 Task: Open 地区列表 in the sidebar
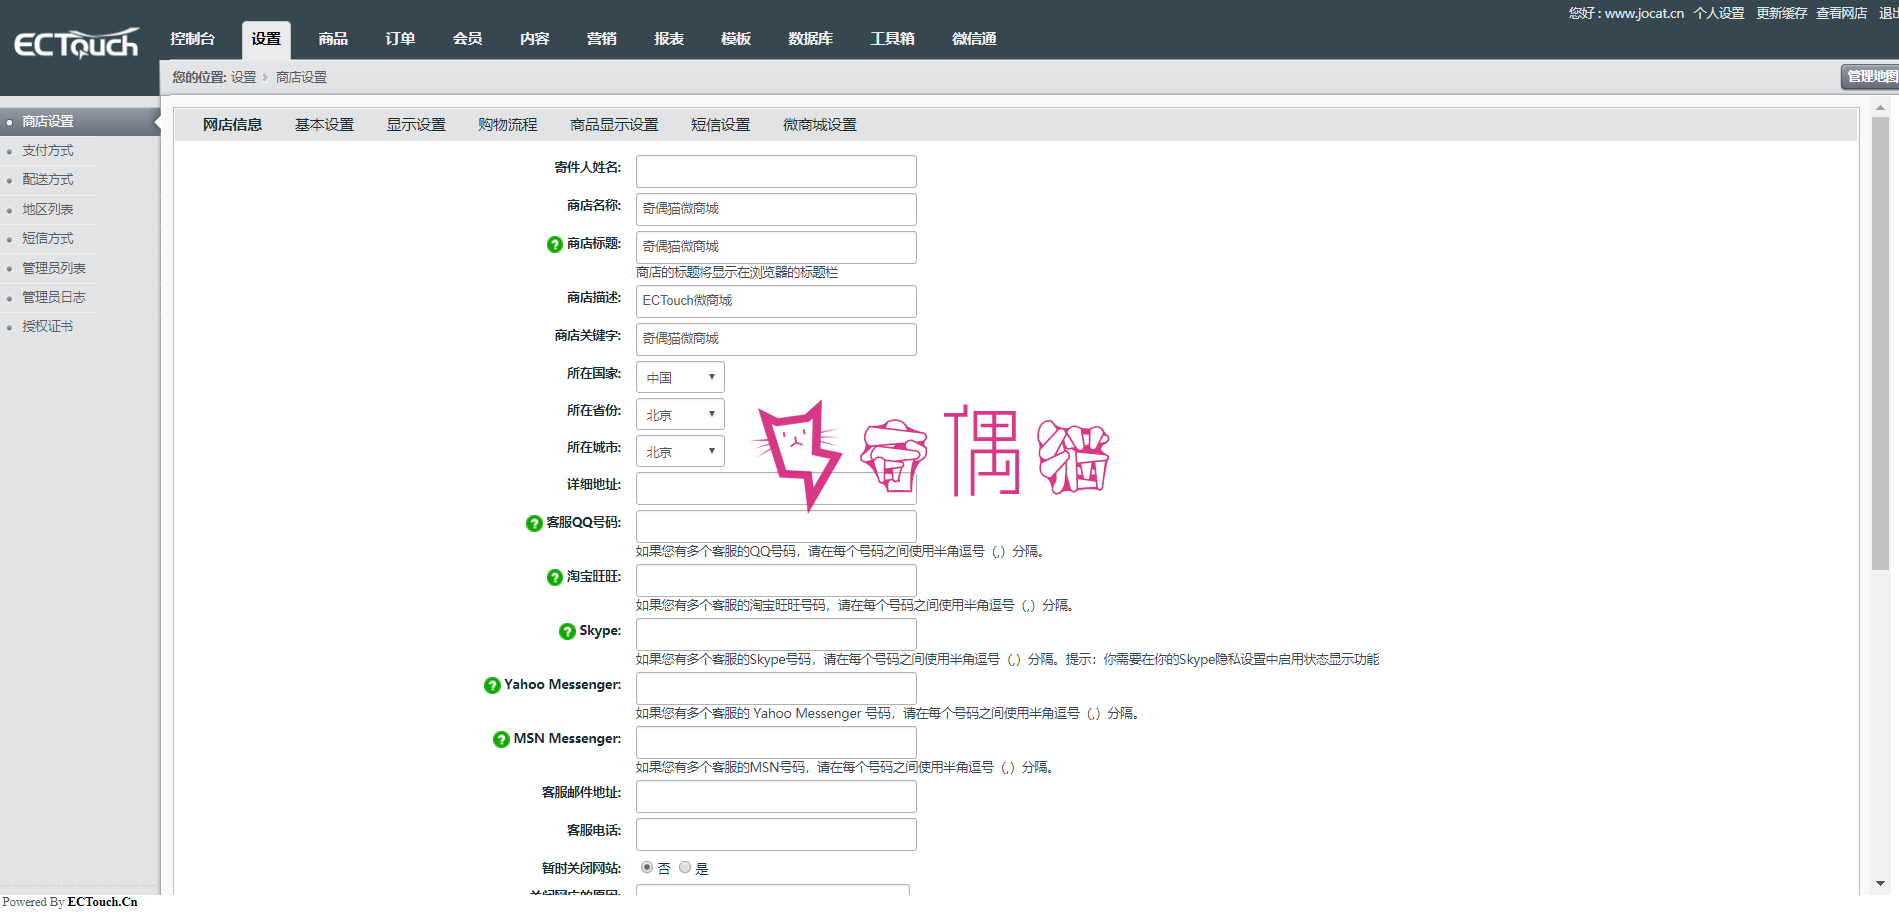coord(48,209)
